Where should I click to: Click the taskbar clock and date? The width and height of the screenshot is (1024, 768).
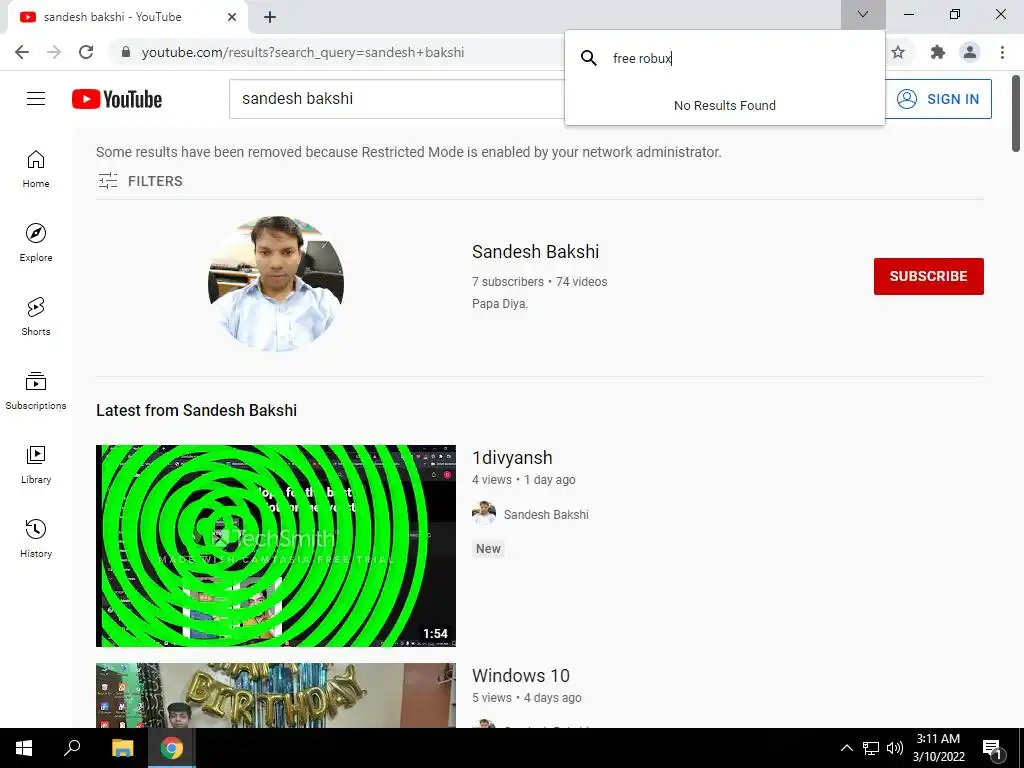tap(938, 748)
